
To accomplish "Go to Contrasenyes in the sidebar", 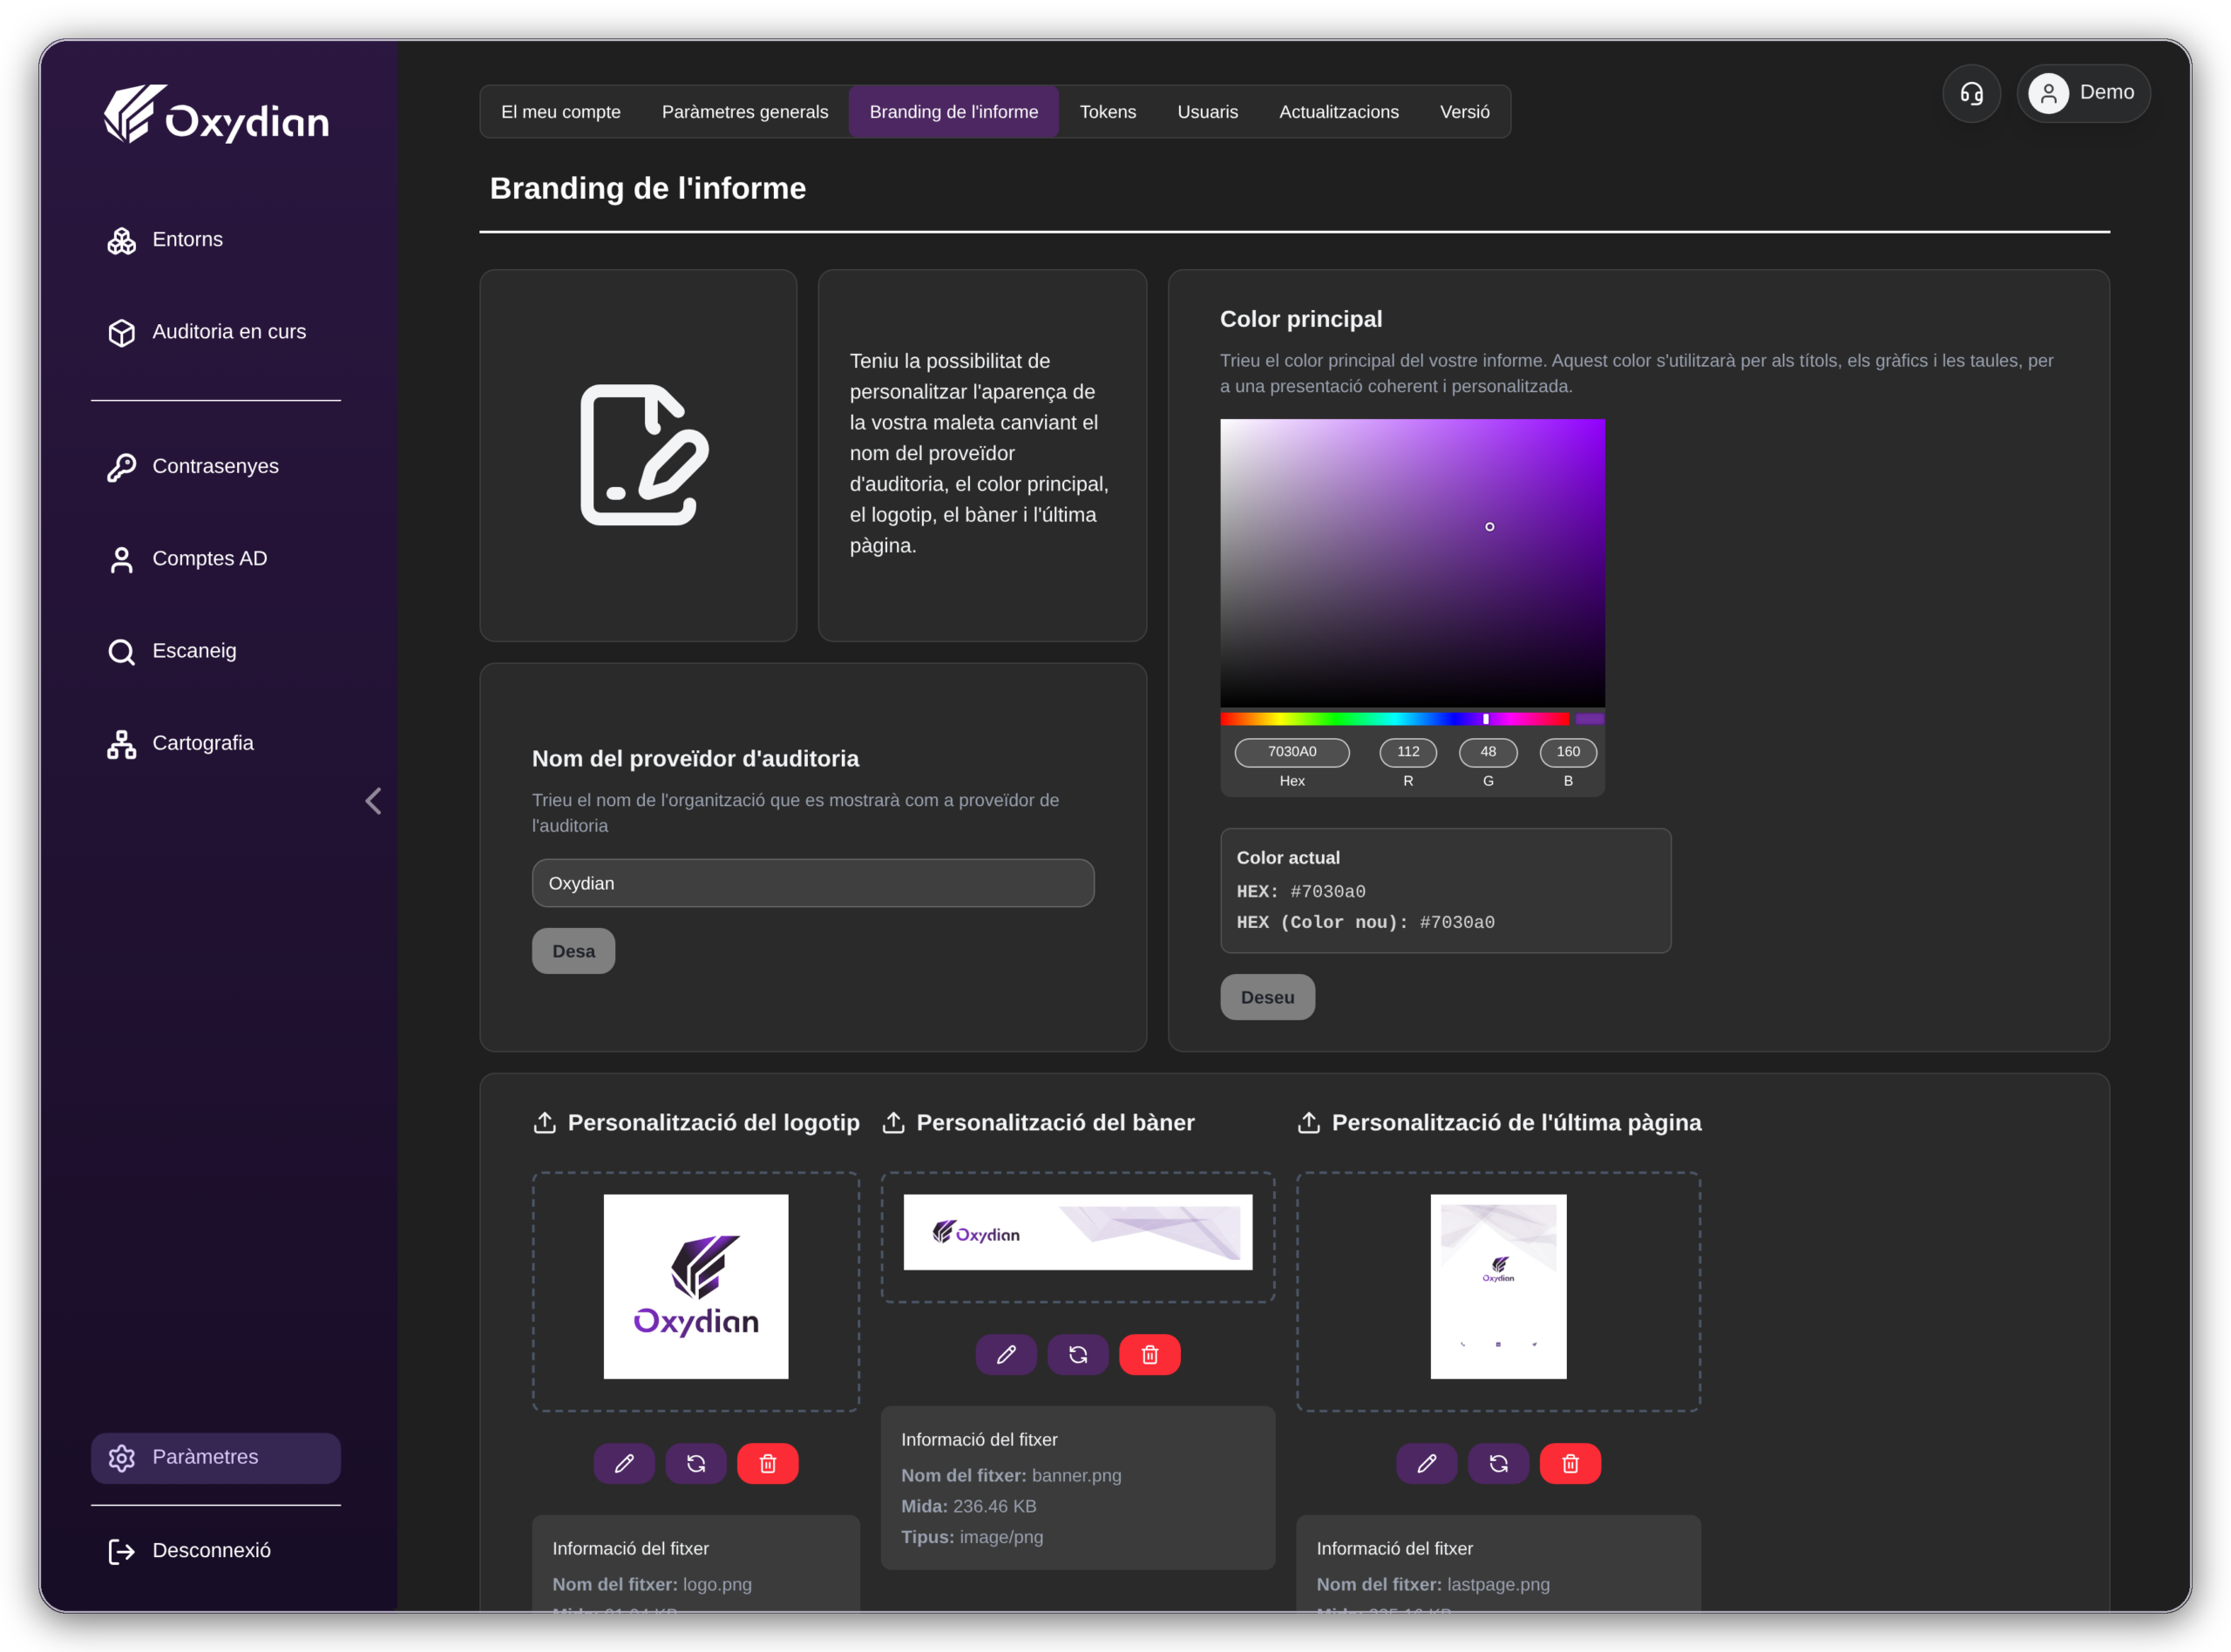I will point(215,467).
